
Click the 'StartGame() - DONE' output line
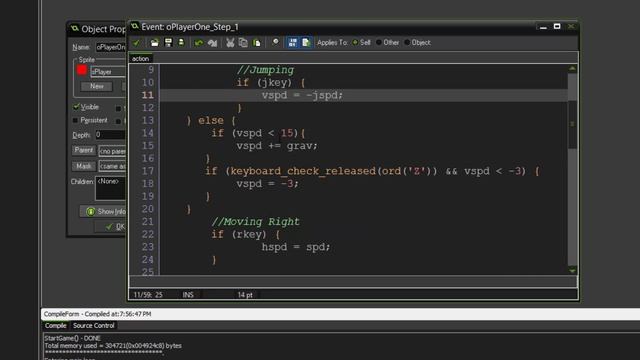pos(72,338)
